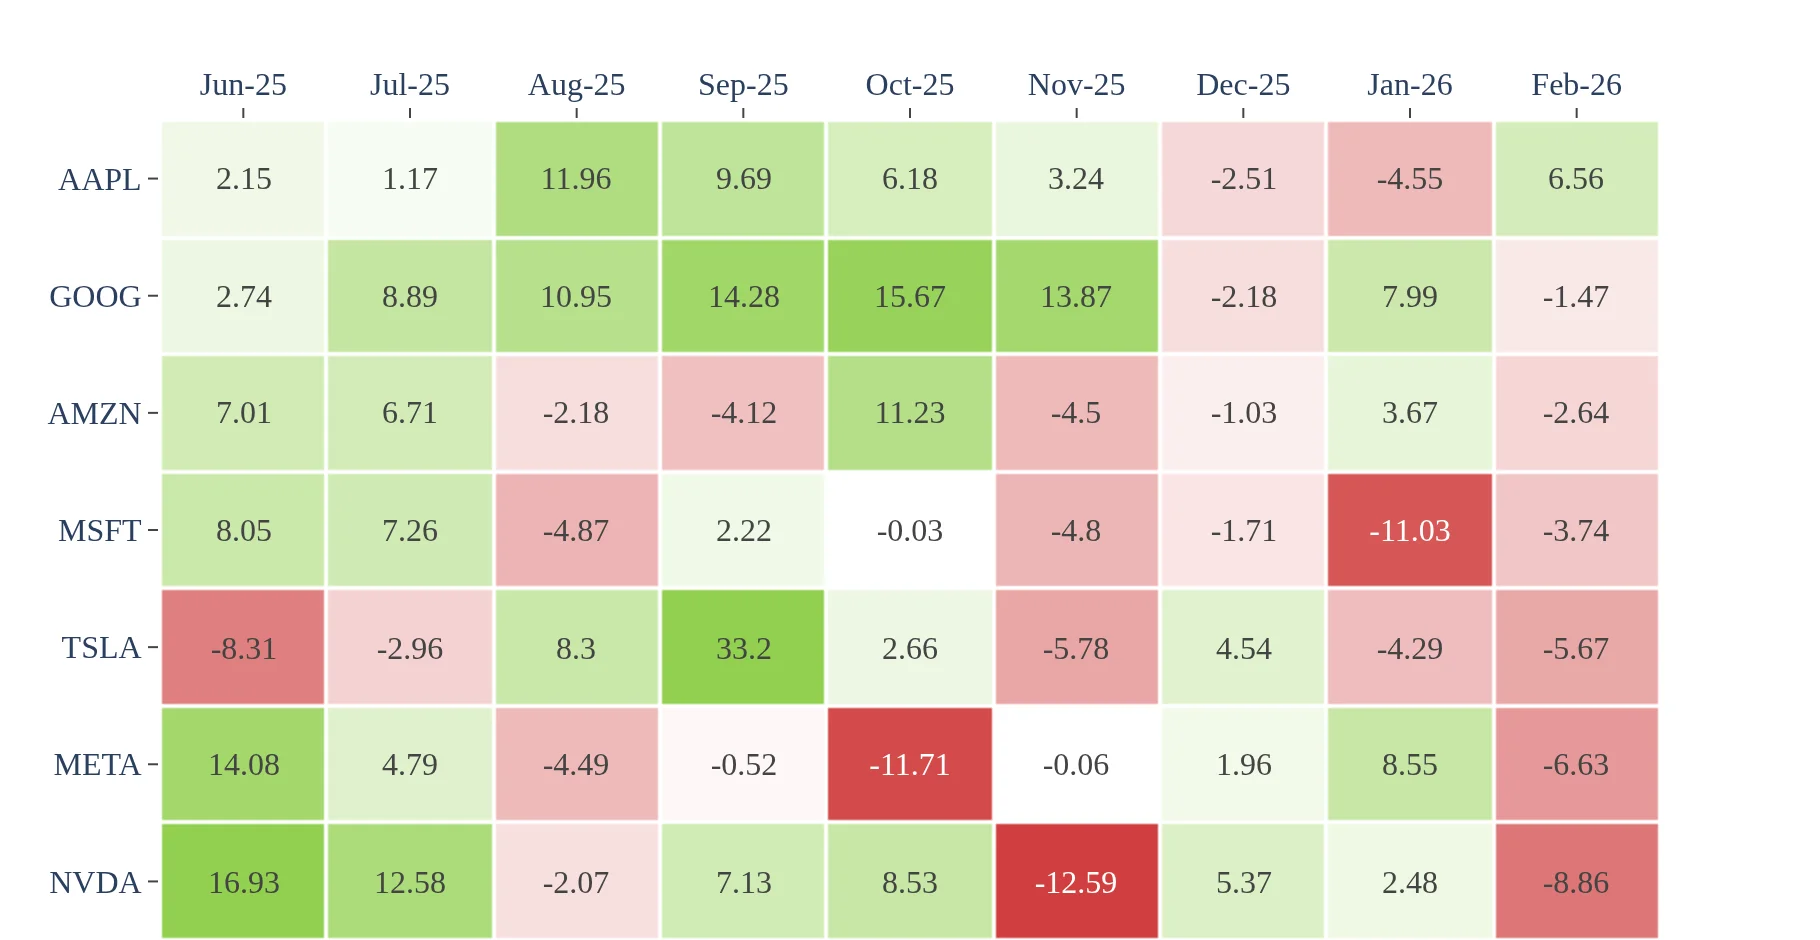Click the TSLA row label
1820x940 pixels.
(101, 648)
